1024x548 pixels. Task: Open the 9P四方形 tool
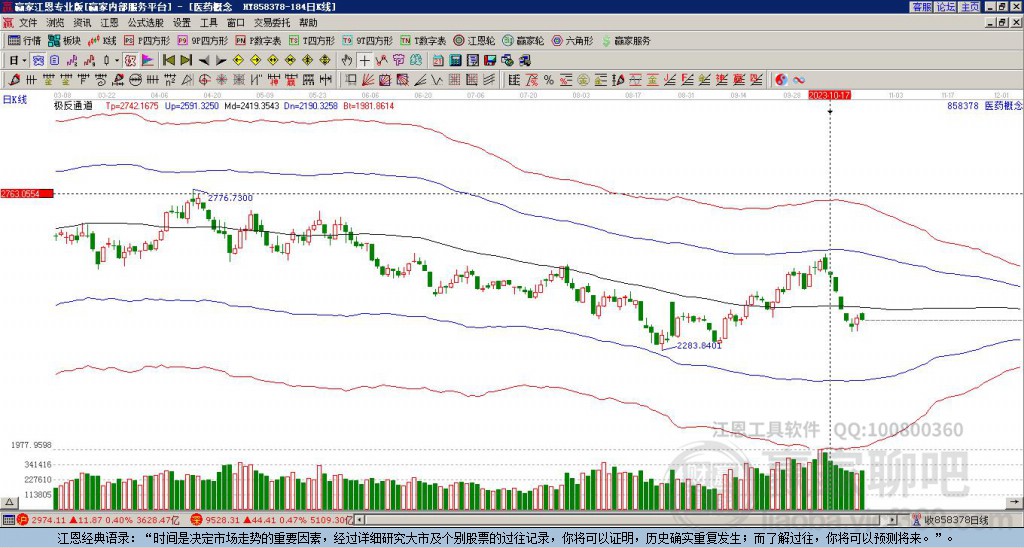pos(202,40)
